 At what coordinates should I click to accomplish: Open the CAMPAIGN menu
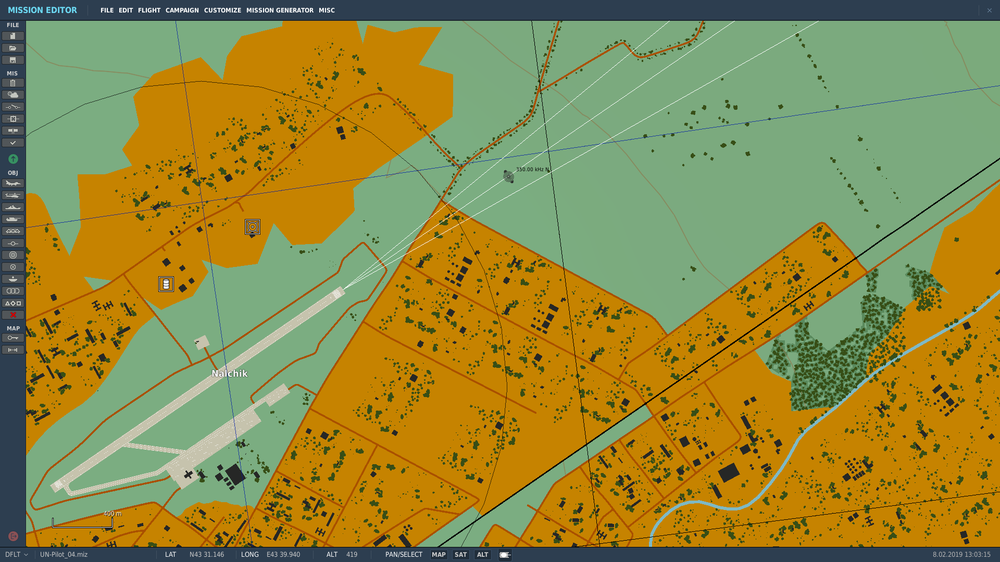[182, 10]
